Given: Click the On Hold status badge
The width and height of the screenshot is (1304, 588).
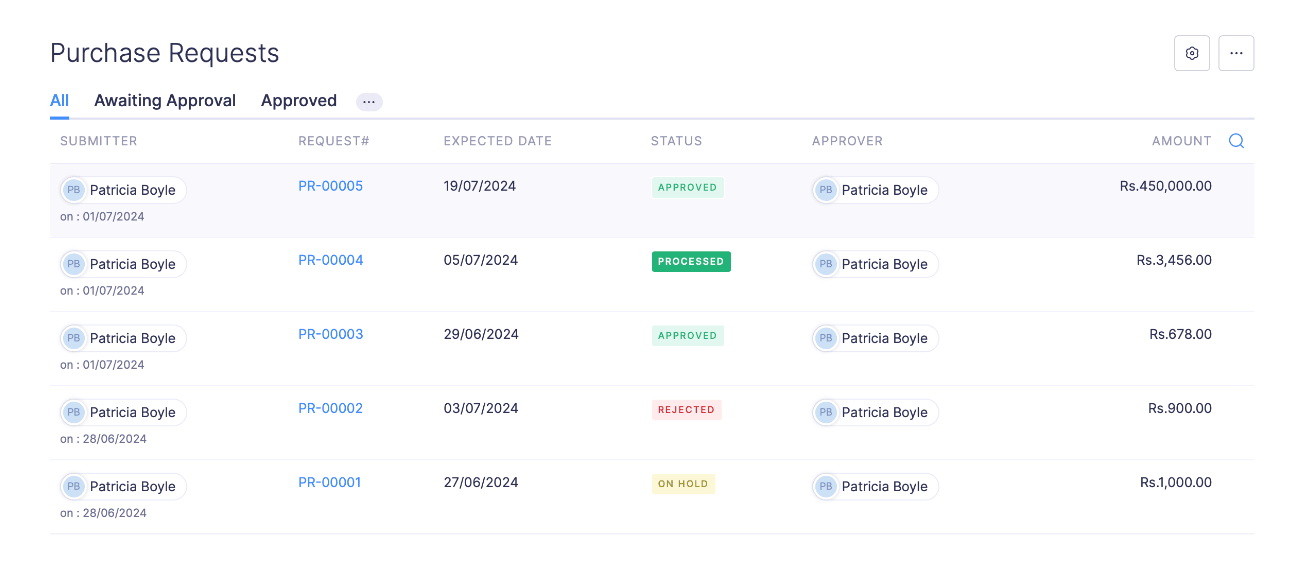Looking at the screenshot, I should [683, 484].
